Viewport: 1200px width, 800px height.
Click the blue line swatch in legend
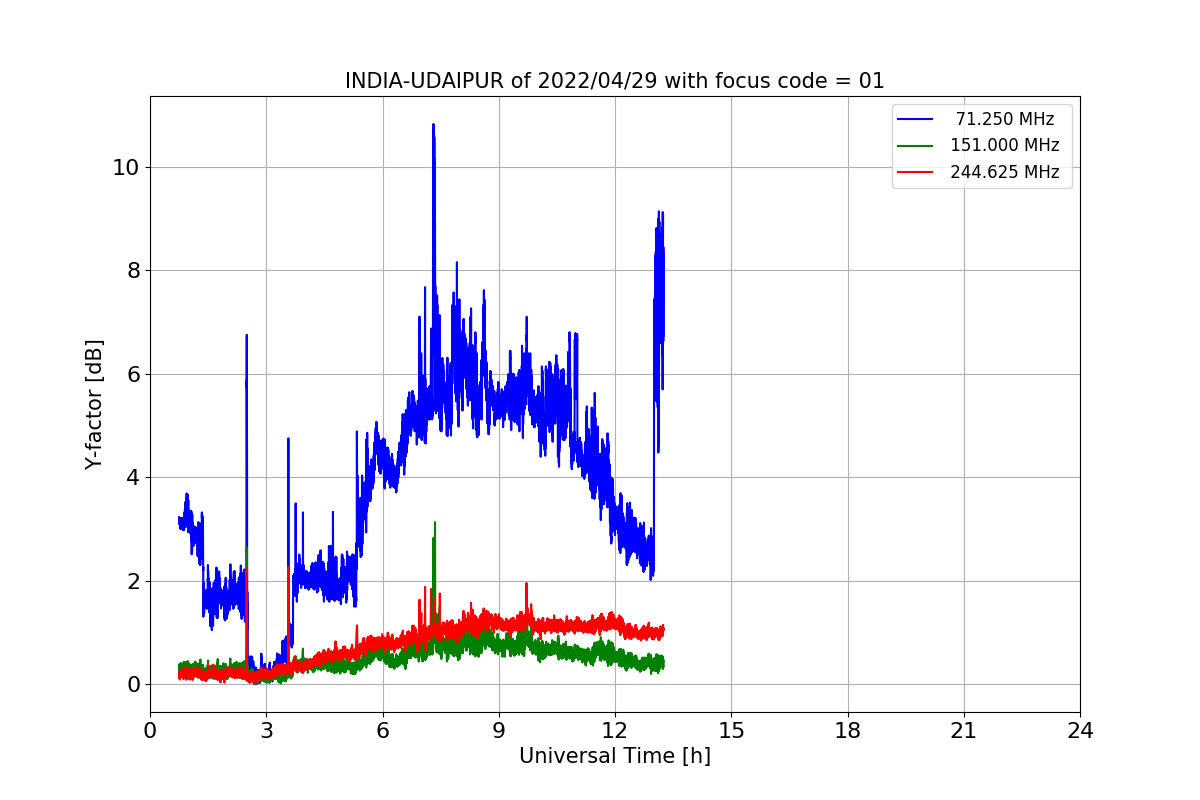[915, 119]
